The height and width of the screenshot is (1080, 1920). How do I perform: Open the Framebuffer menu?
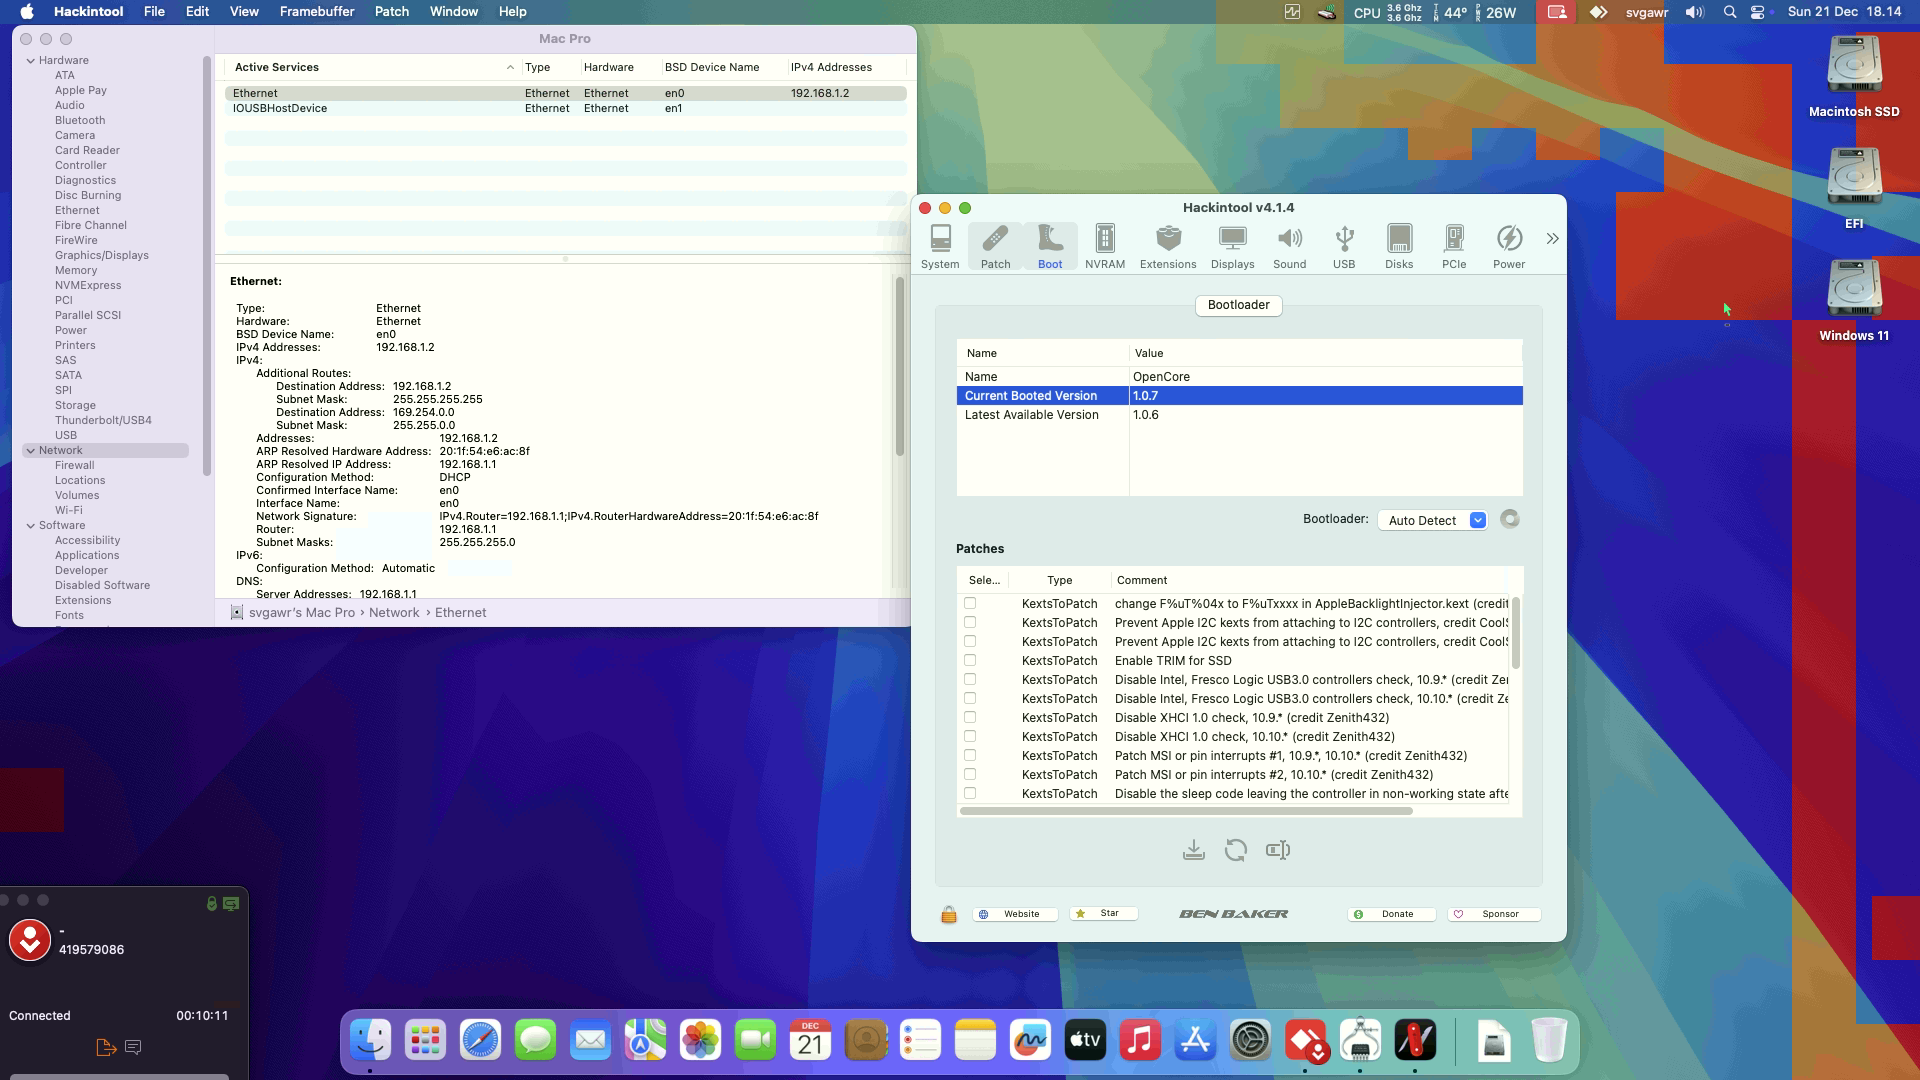point(317,12)
